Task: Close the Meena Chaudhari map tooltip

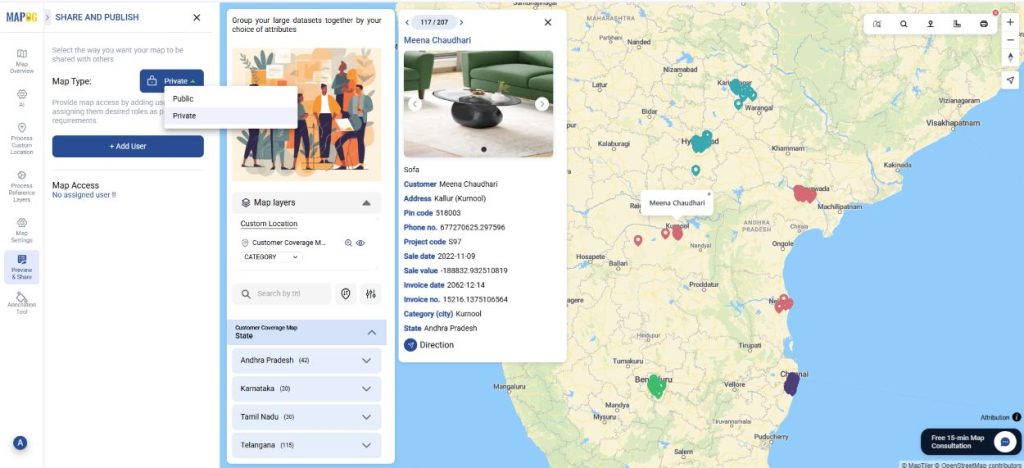Action: pyautogui.click(x=709, y=195)
